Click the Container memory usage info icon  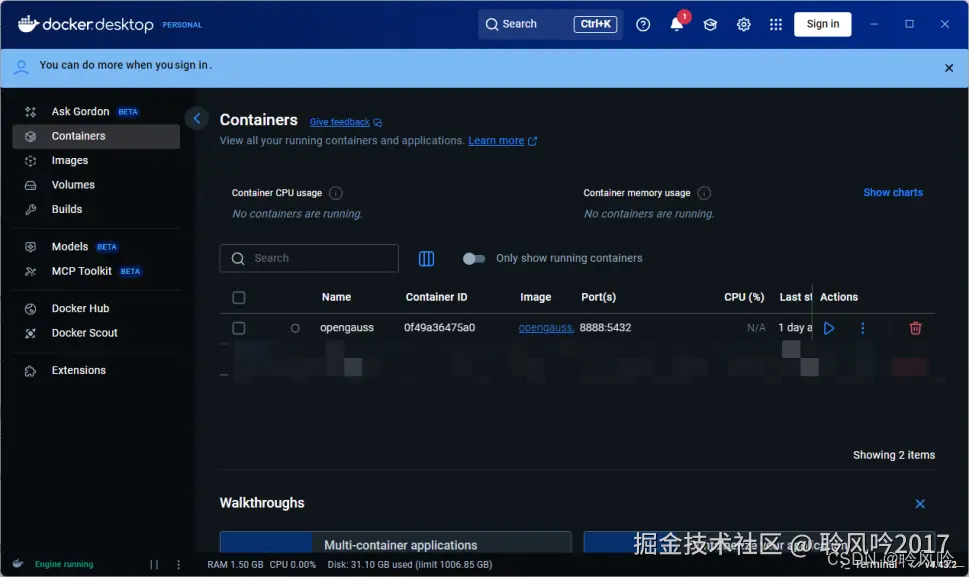pos(704,193)
